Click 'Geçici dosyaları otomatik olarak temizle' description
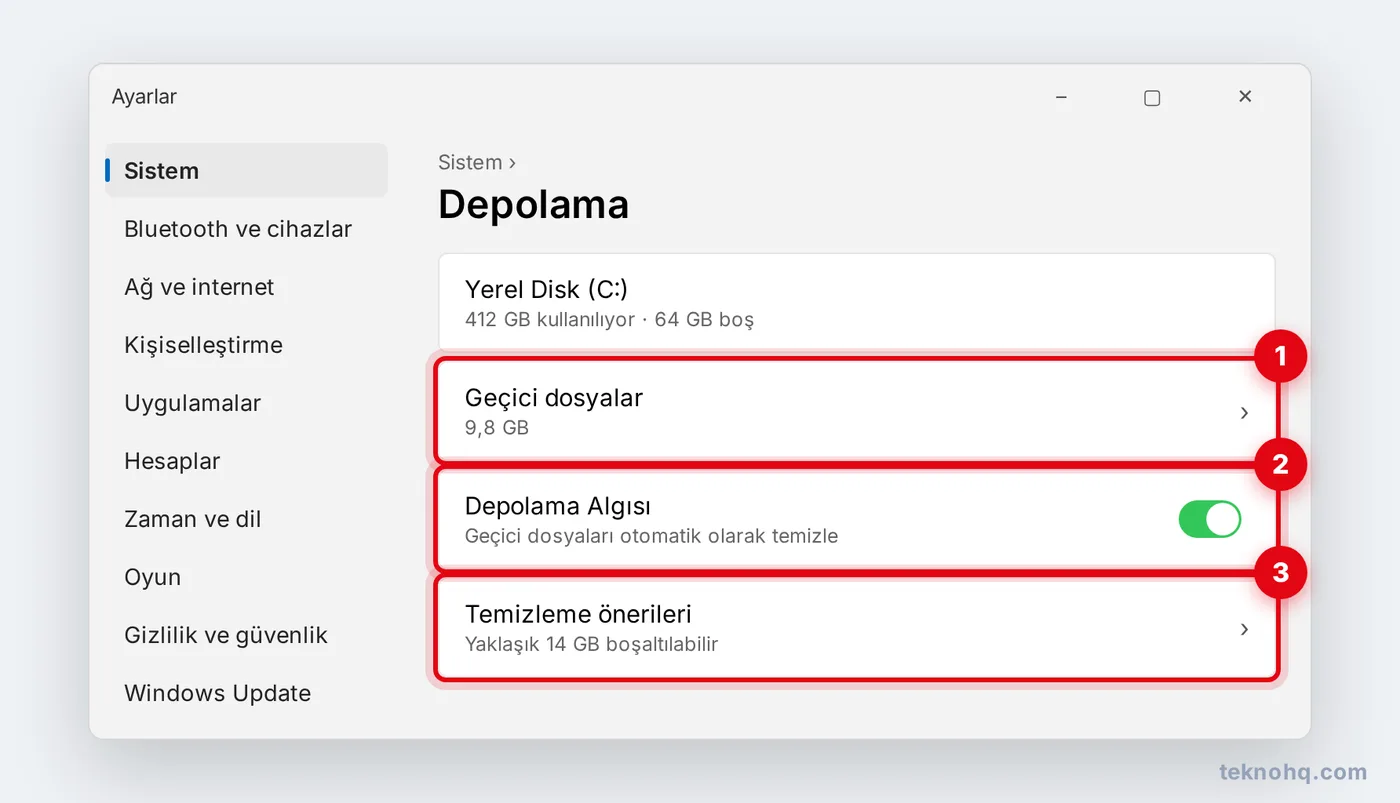Image resolution: width=1400 pixels, height=803 pixels. point(651,536)
